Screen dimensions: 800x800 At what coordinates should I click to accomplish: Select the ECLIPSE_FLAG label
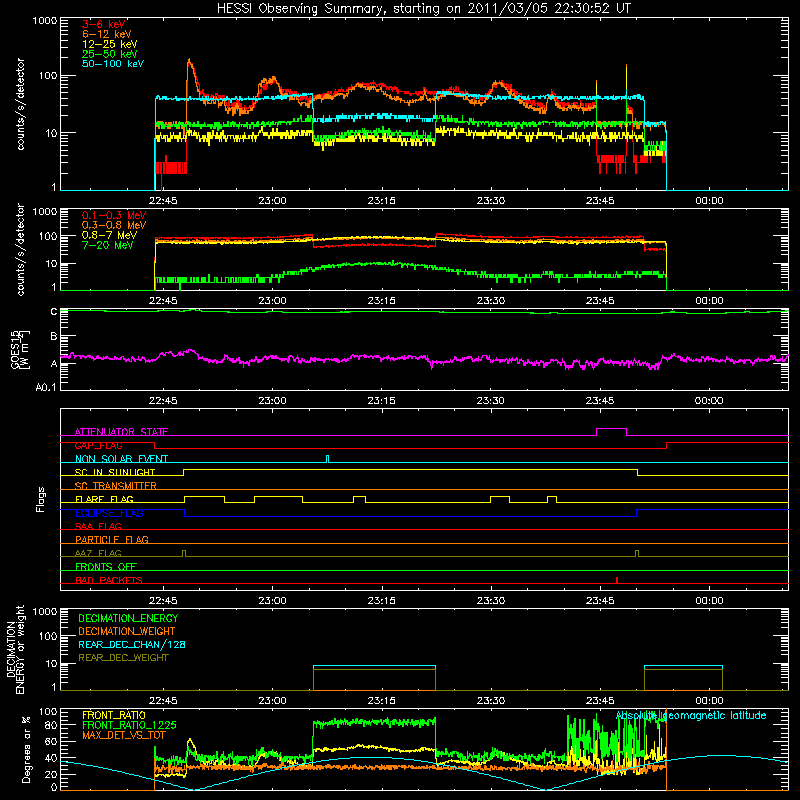[x=109, y=513]
